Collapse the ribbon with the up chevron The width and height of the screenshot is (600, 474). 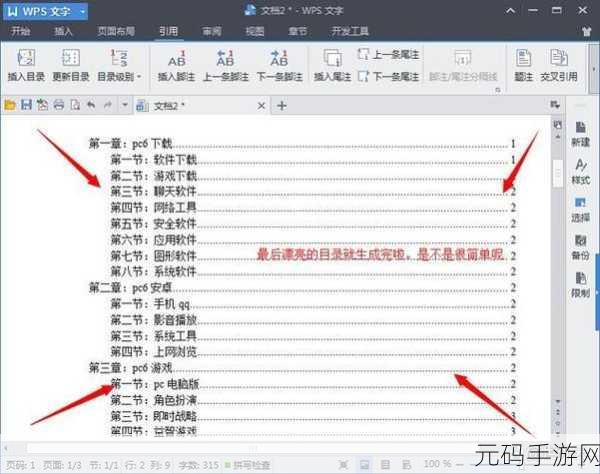click(x=510, y=11)
